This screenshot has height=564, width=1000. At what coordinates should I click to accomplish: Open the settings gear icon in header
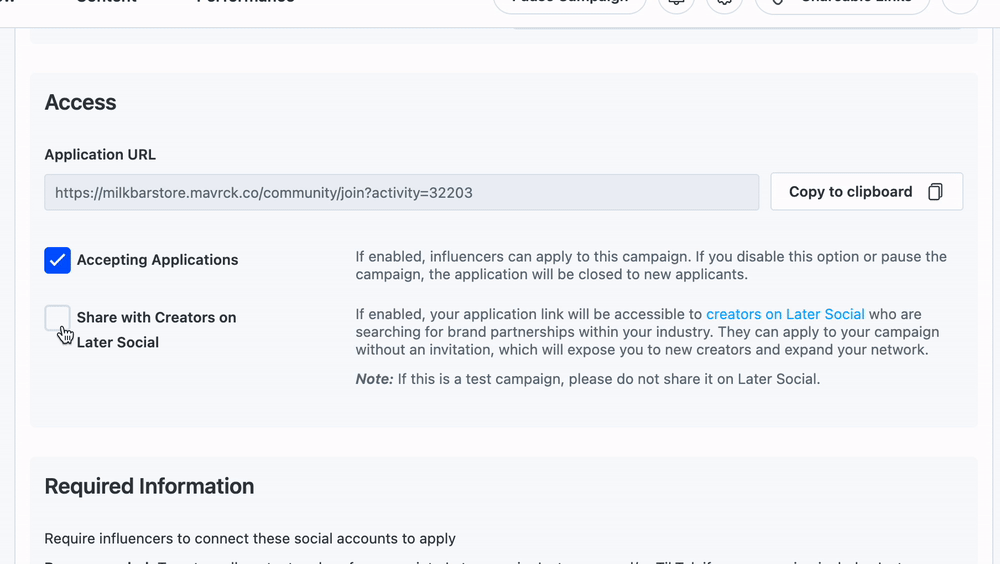click(x=725, y=3)
